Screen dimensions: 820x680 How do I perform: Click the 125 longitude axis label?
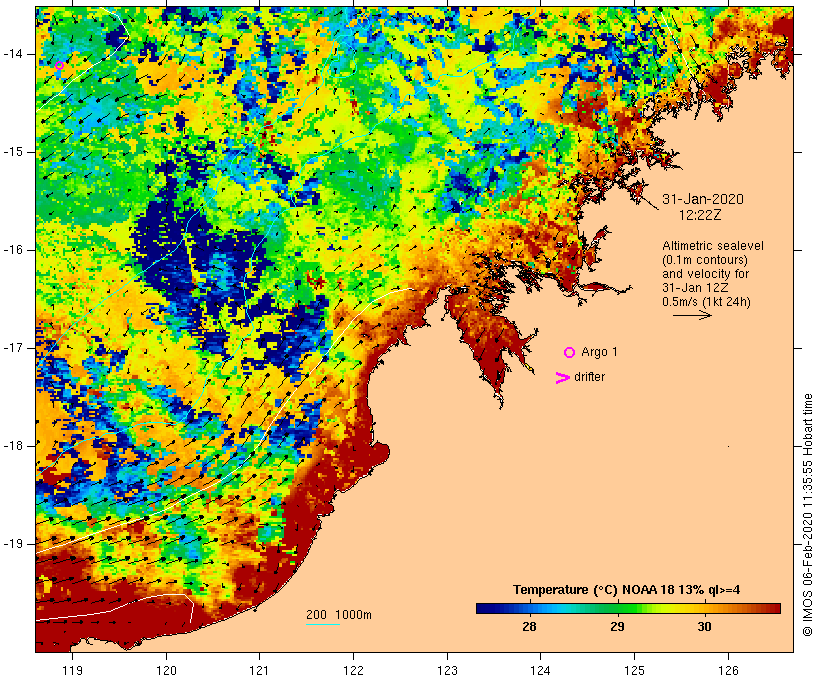pos(634,670)
